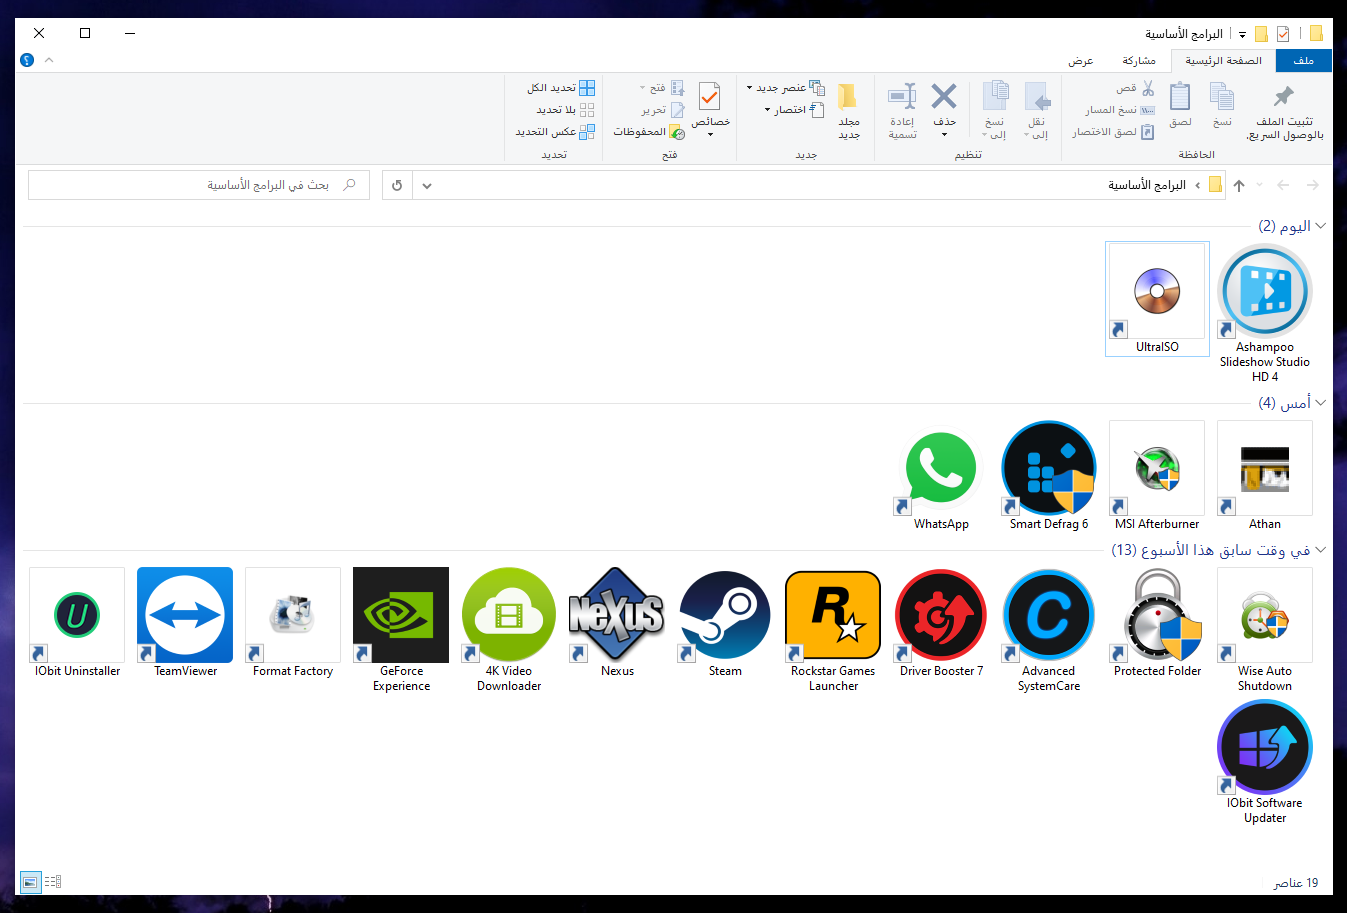Click the search box field

coord(199,185)
